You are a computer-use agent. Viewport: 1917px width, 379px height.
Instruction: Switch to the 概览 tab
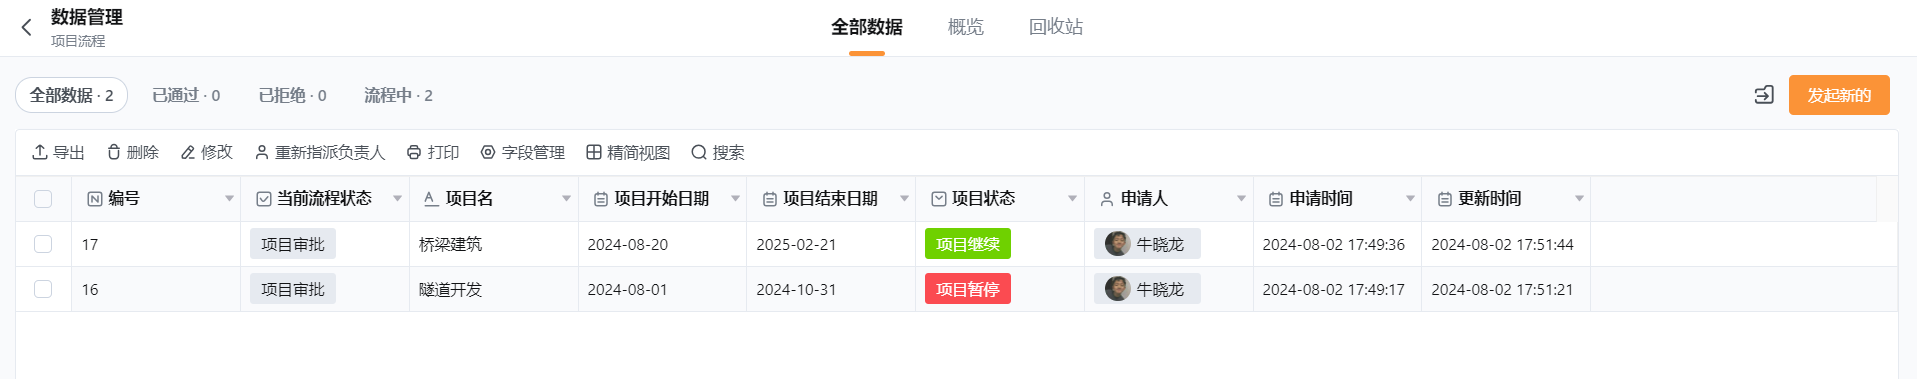point(966,27)
